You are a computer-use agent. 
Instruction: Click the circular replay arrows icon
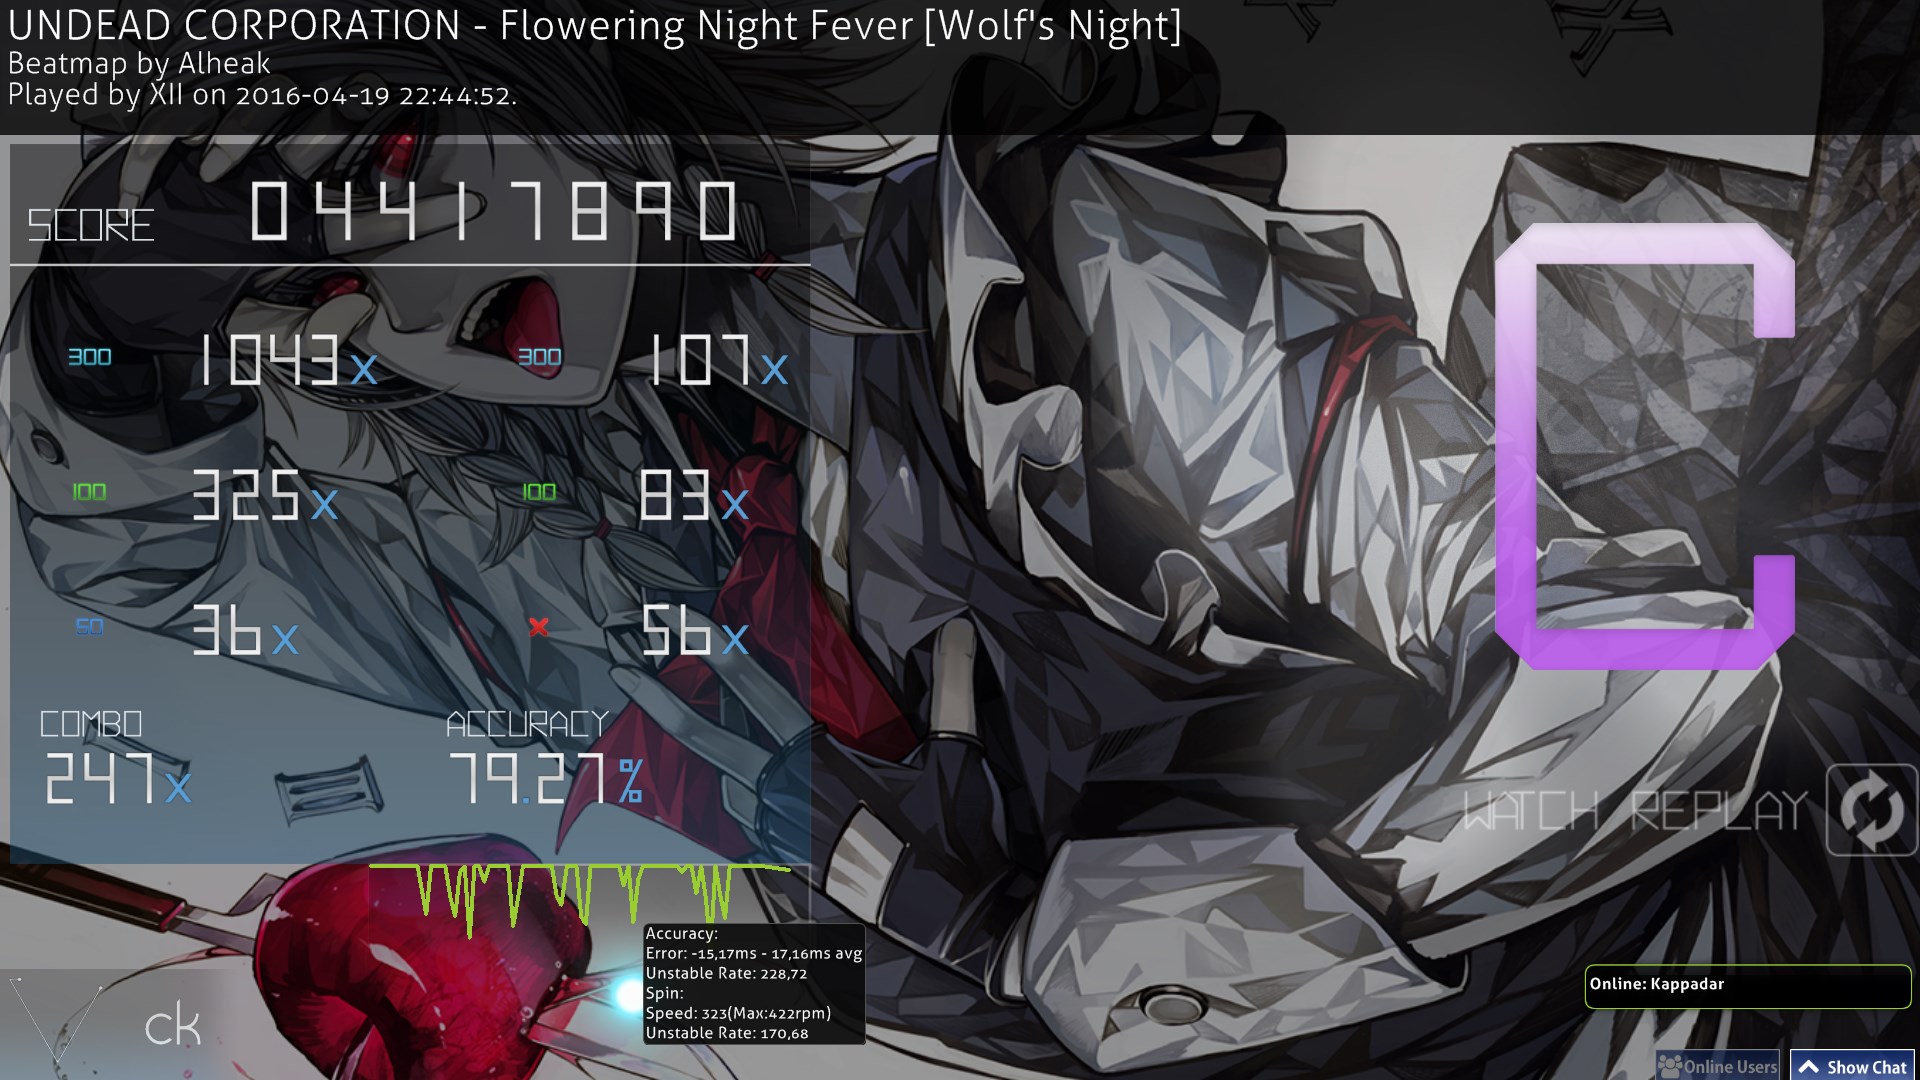coord(1872,810)
